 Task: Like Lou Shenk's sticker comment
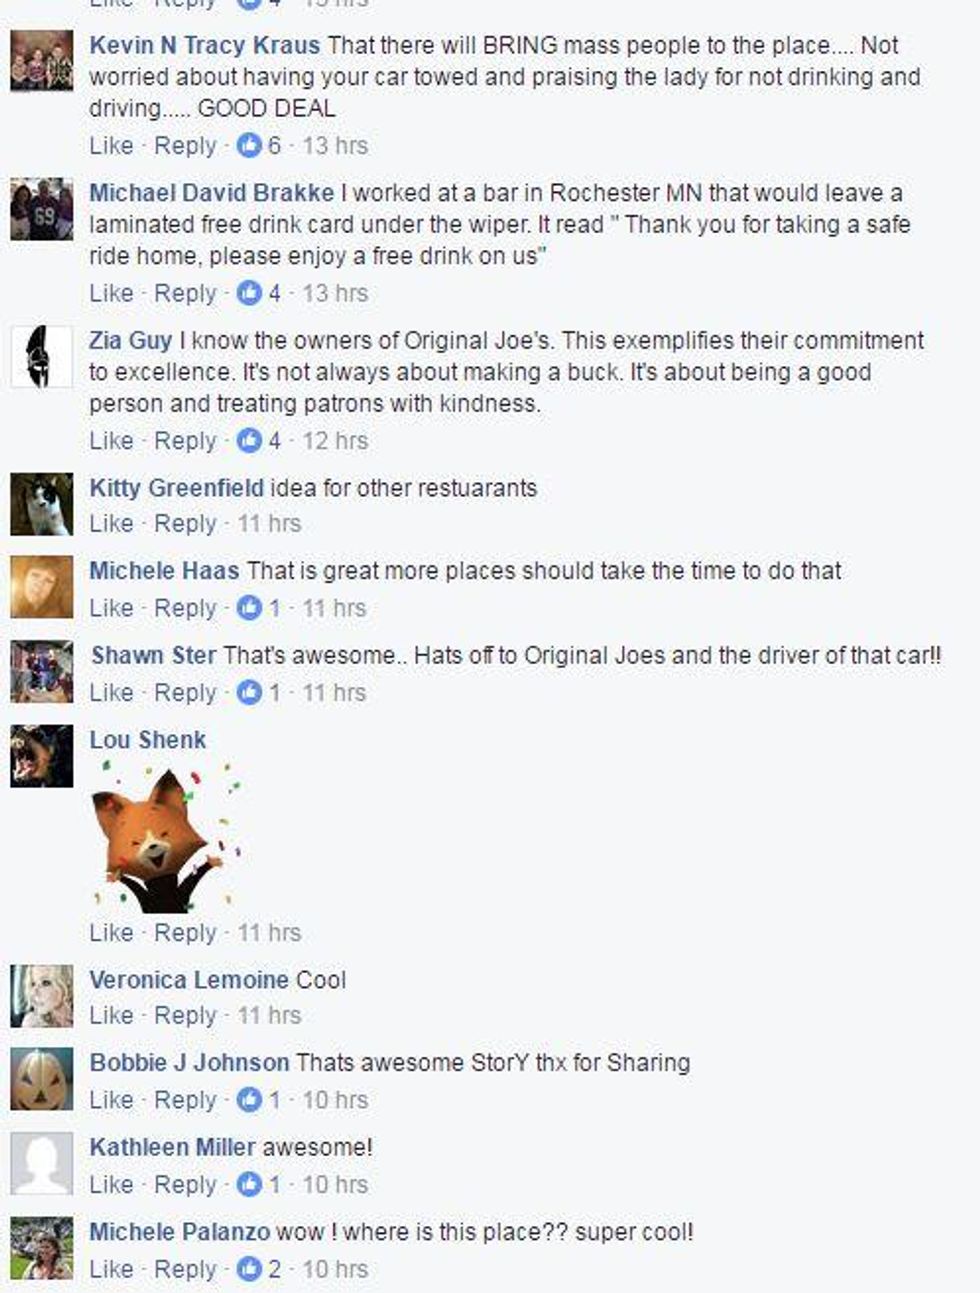click(111, 933)
